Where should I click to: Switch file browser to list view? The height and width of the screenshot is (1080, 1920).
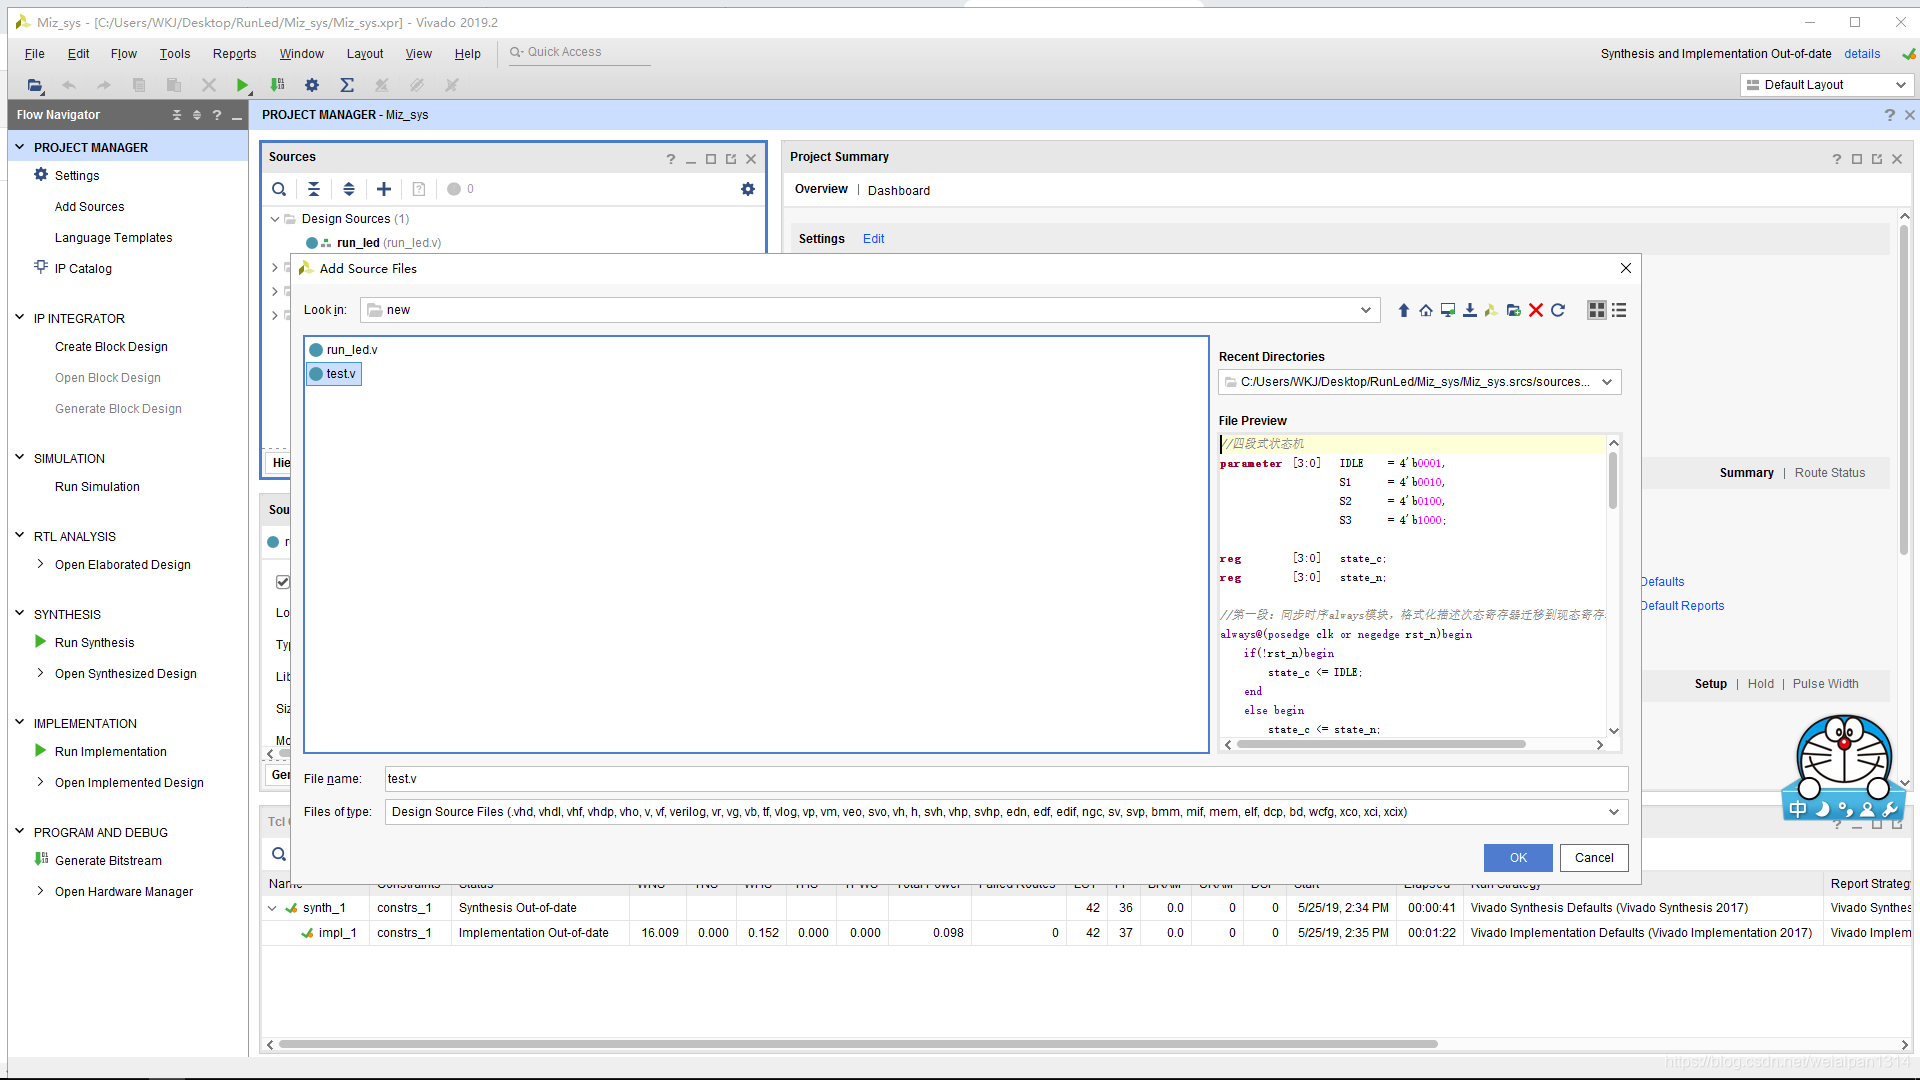tap(1619, 310)
